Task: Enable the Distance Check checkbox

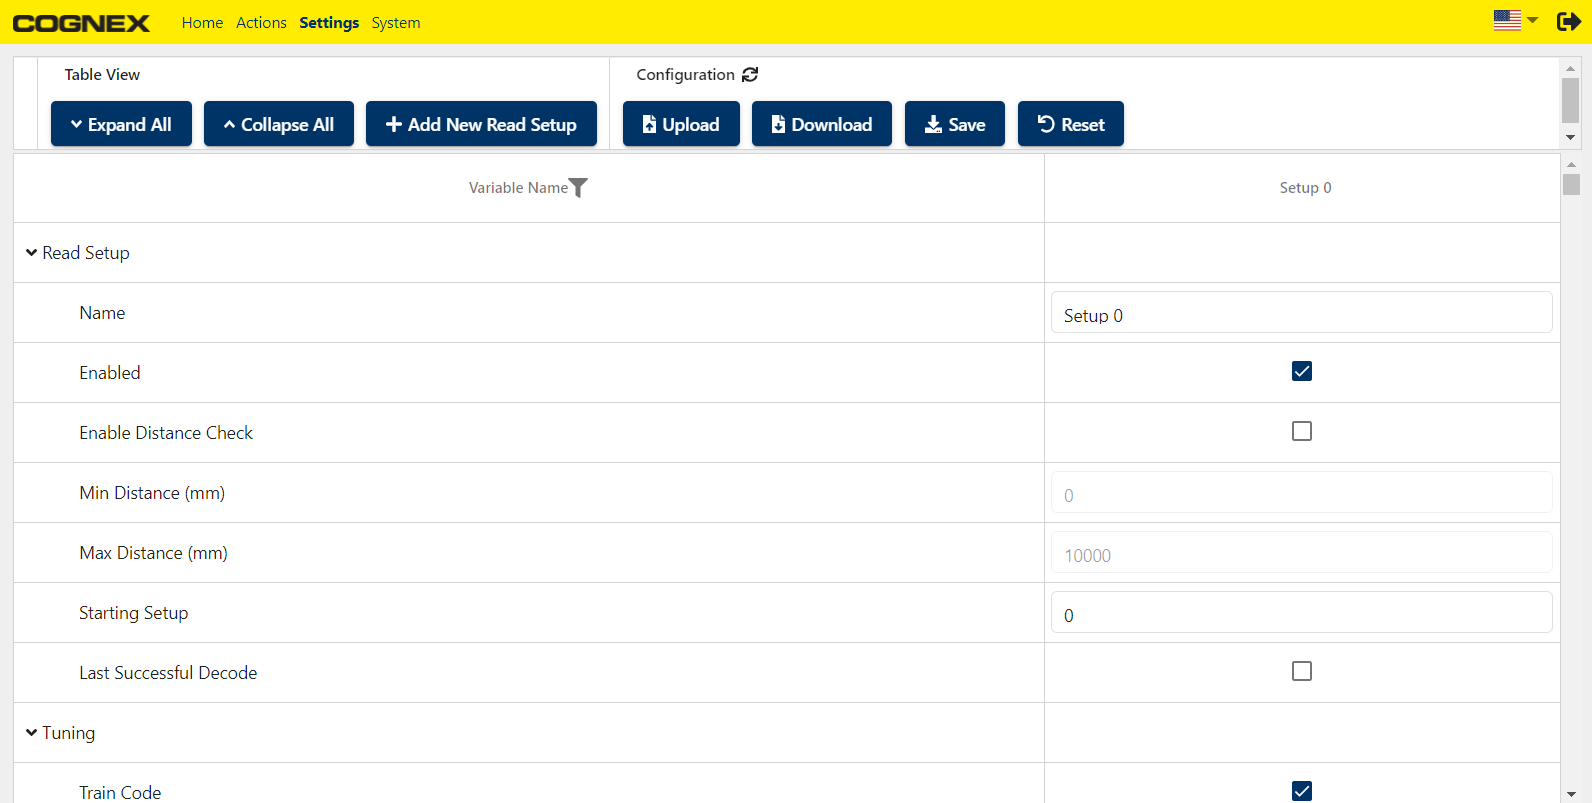Action: pyautogui.click(x=1301, y=432)
